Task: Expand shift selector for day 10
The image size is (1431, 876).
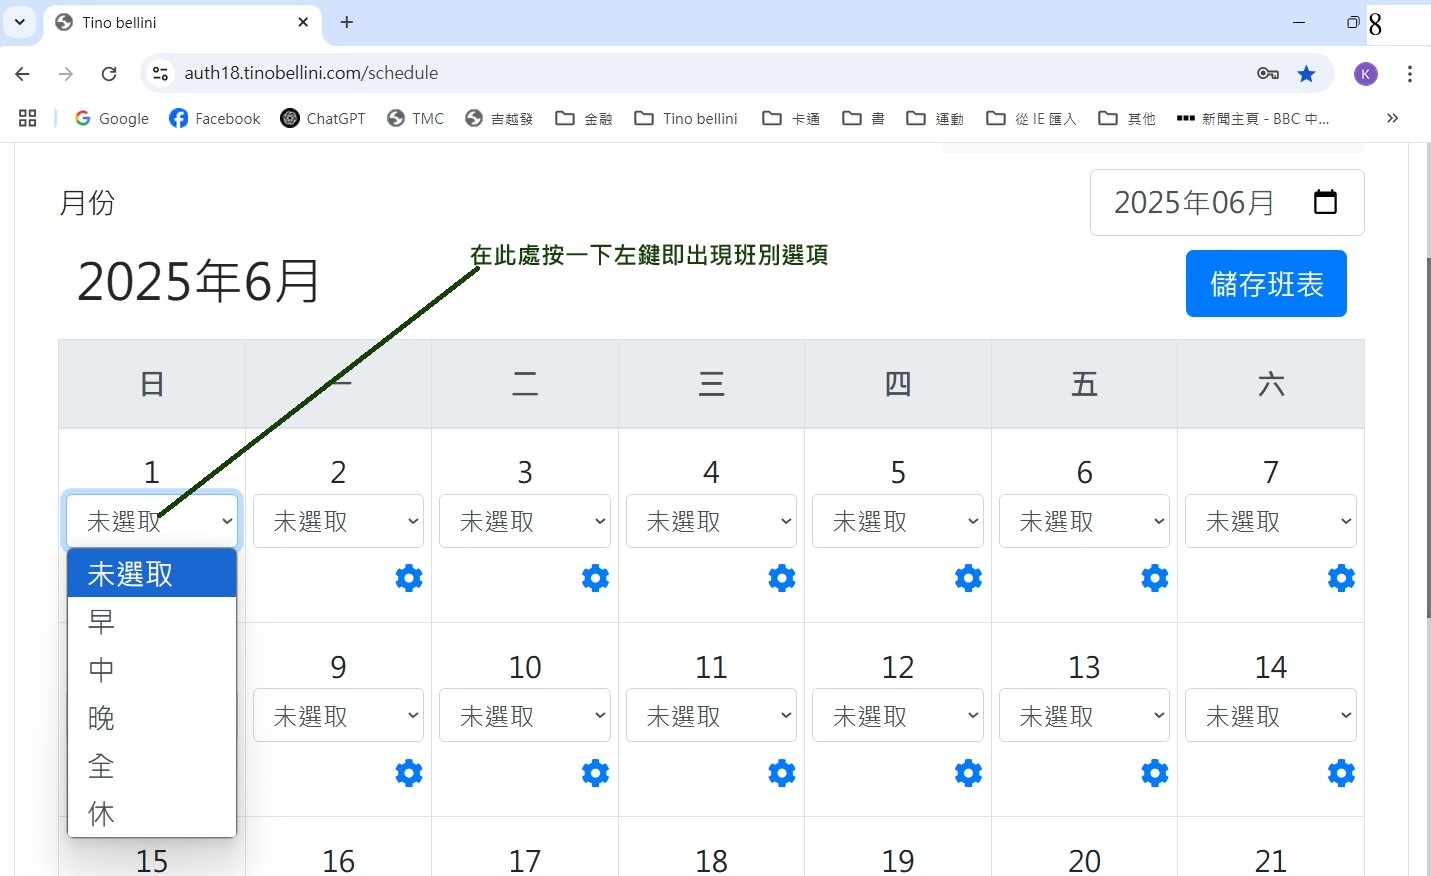Action: click(525, 716)
